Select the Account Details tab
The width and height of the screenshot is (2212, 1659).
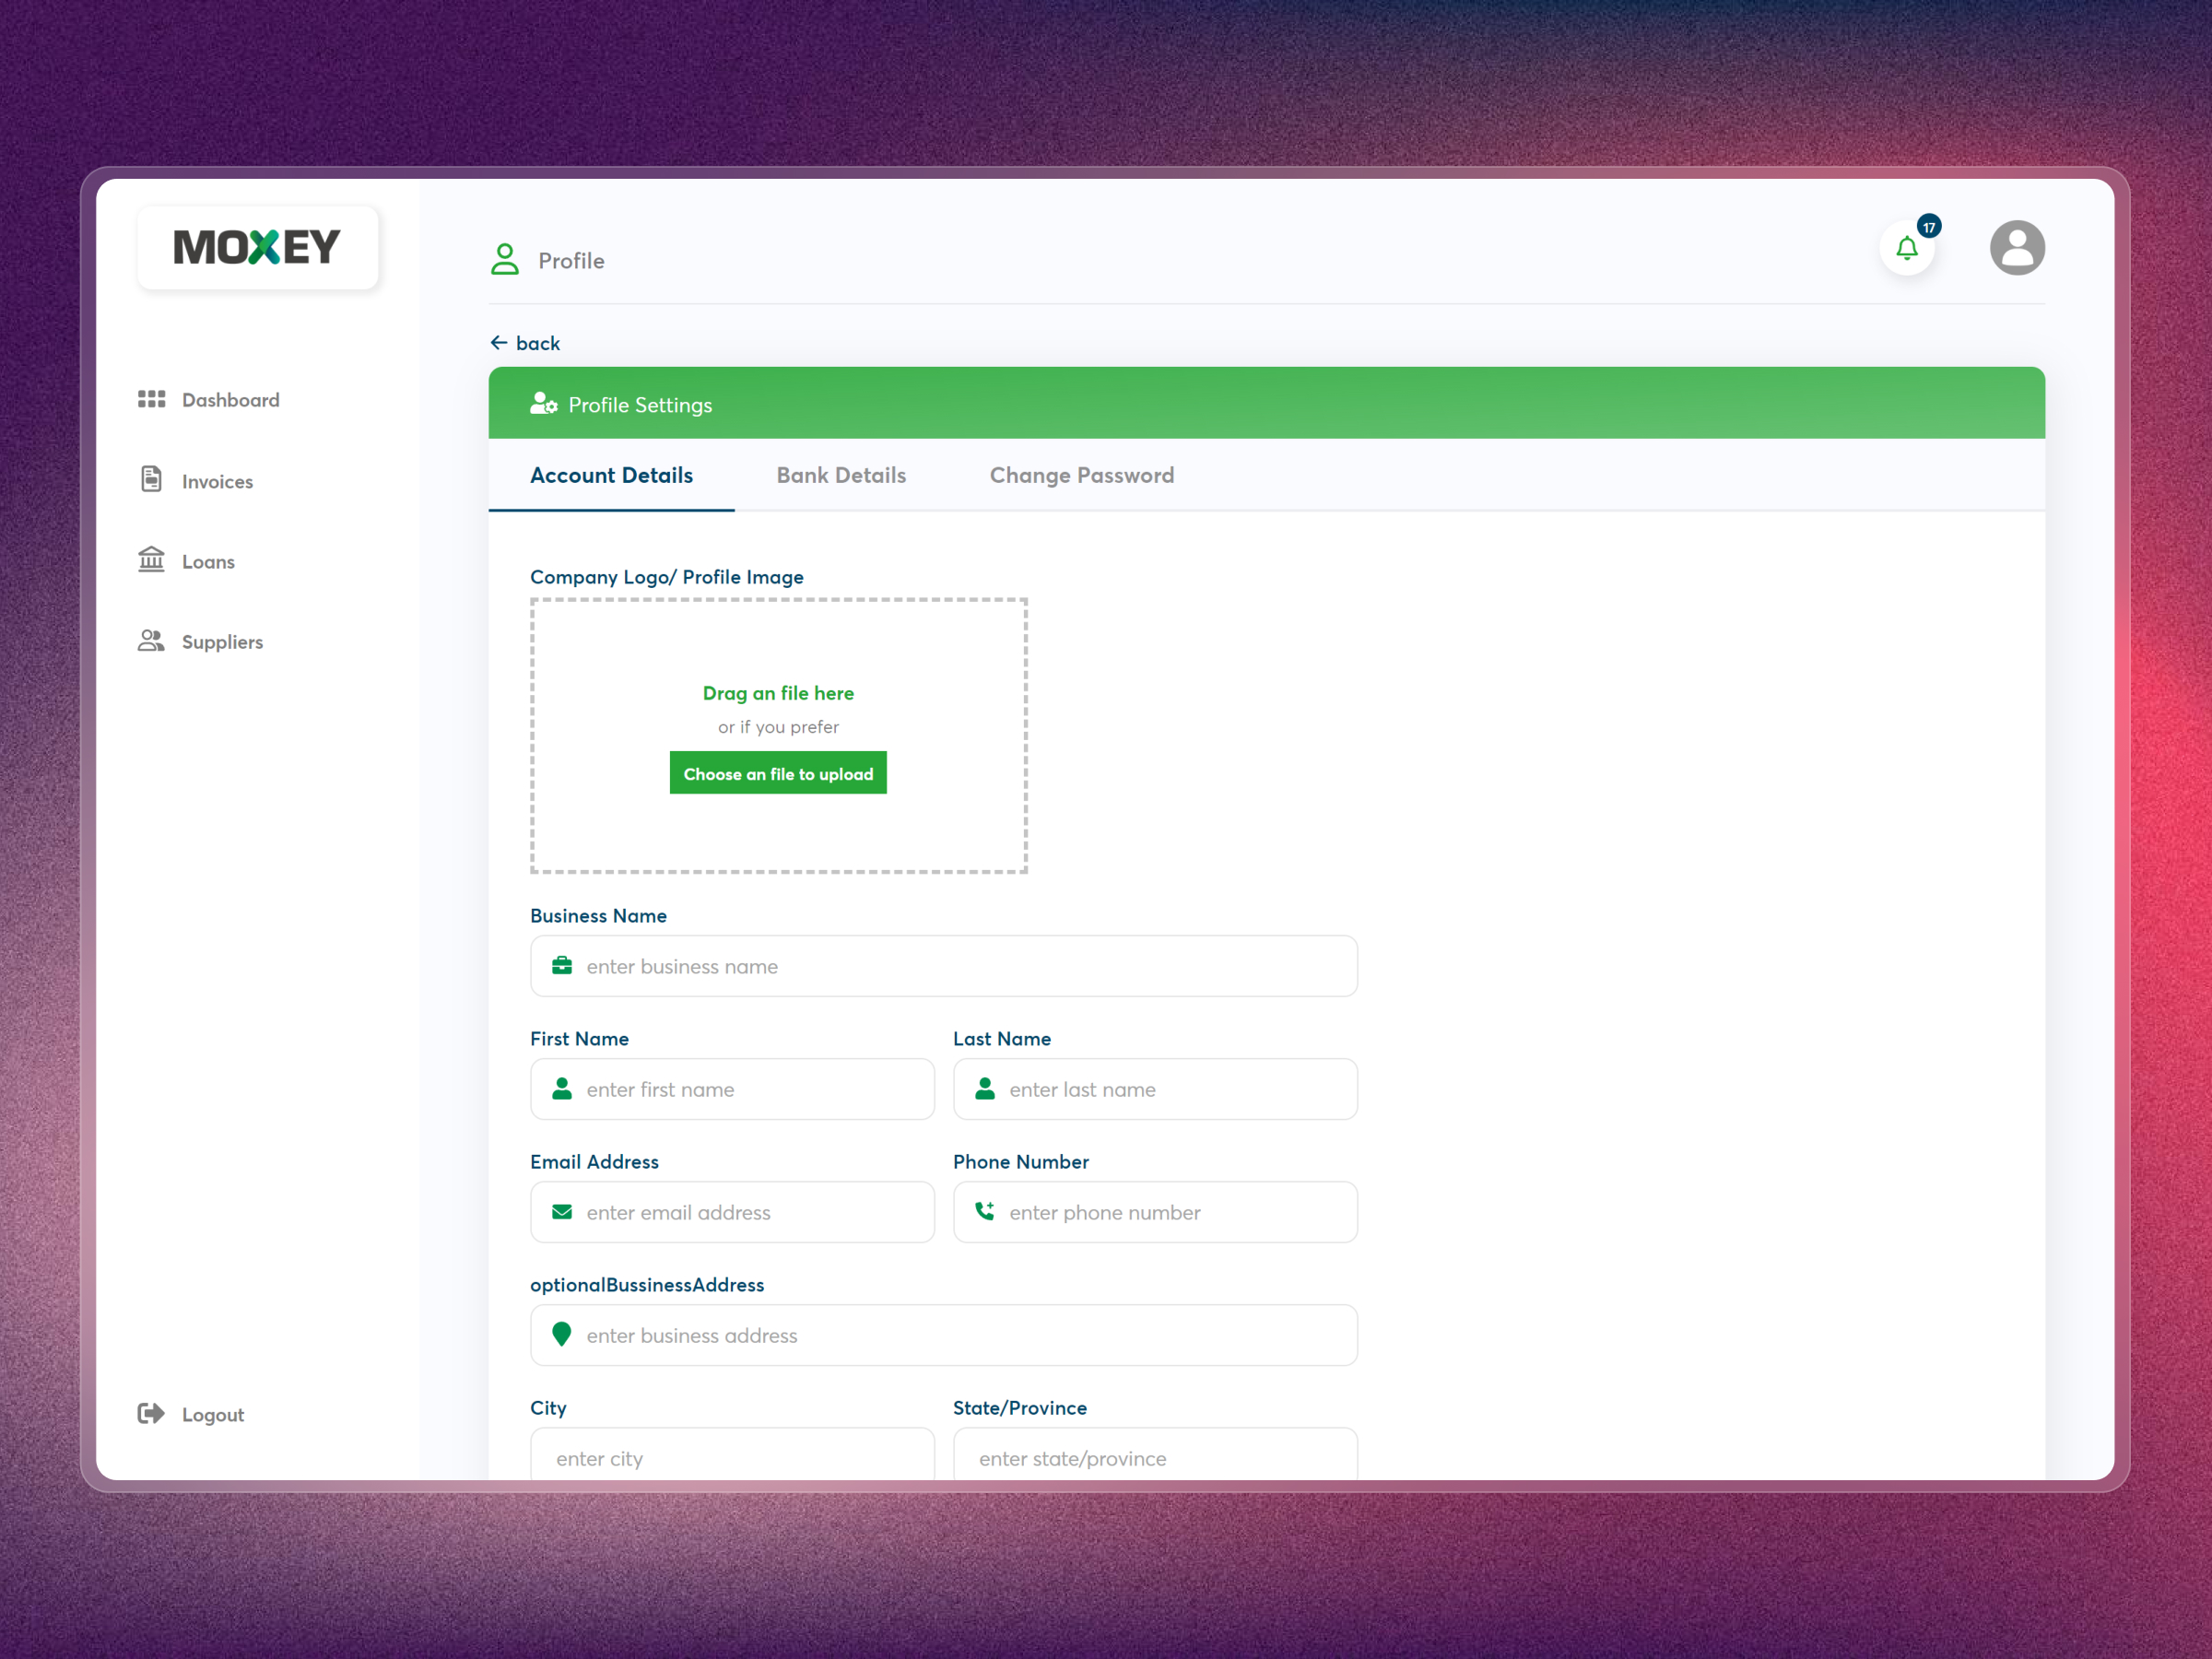[611, 475]
